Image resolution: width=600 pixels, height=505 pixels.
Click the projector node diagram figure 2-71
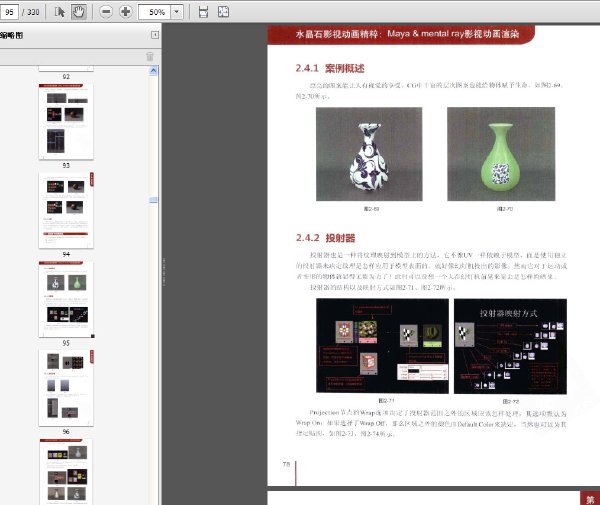tap(382, 346)
